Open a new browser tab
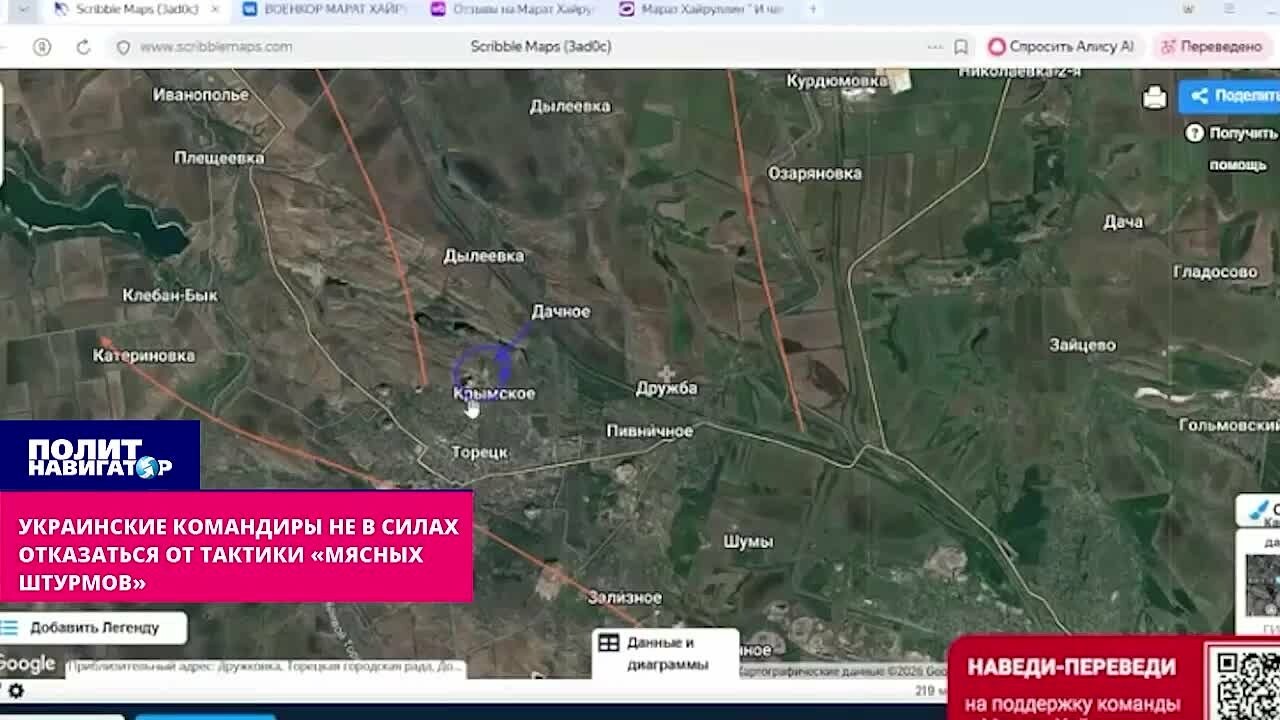Screen dimensions: 1280x720 (813, 9)
